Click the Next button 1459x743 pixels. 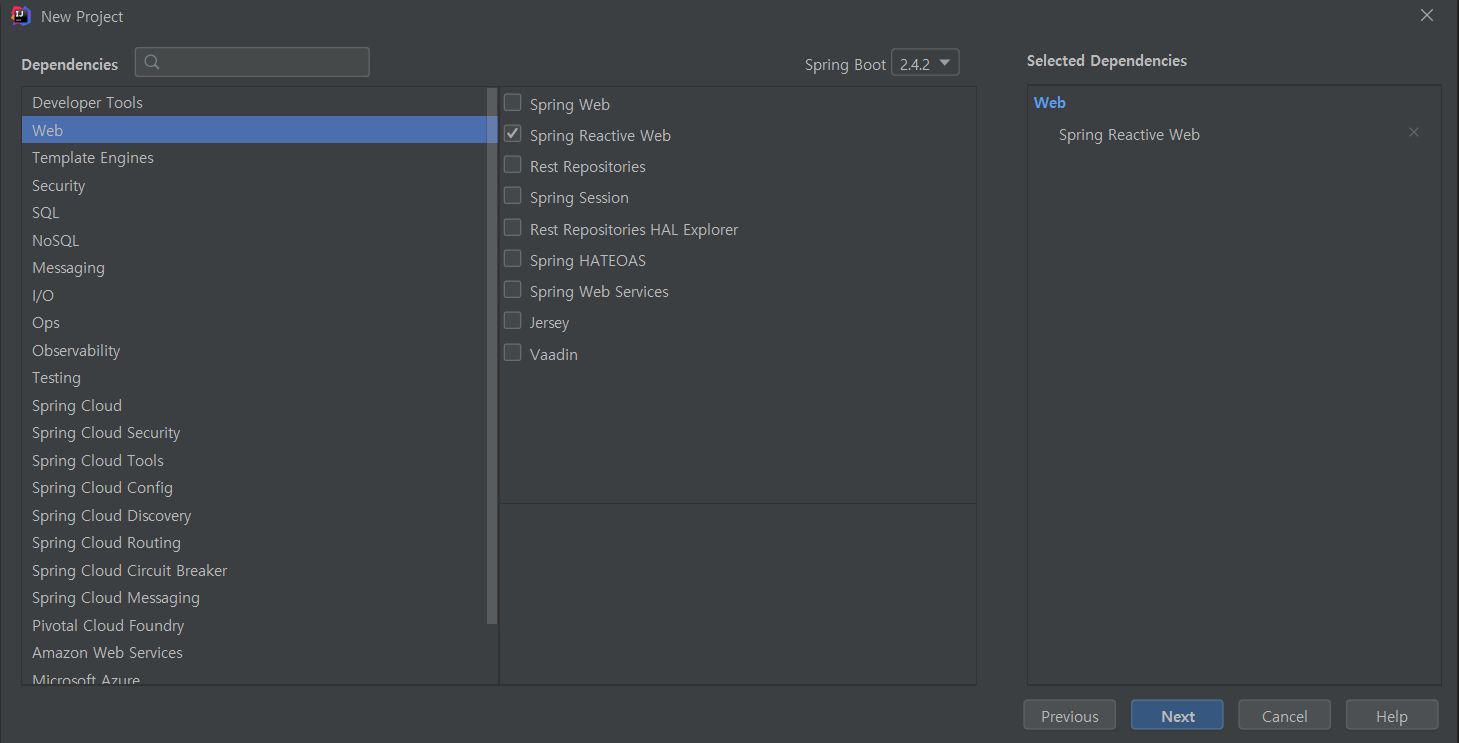1177,715
